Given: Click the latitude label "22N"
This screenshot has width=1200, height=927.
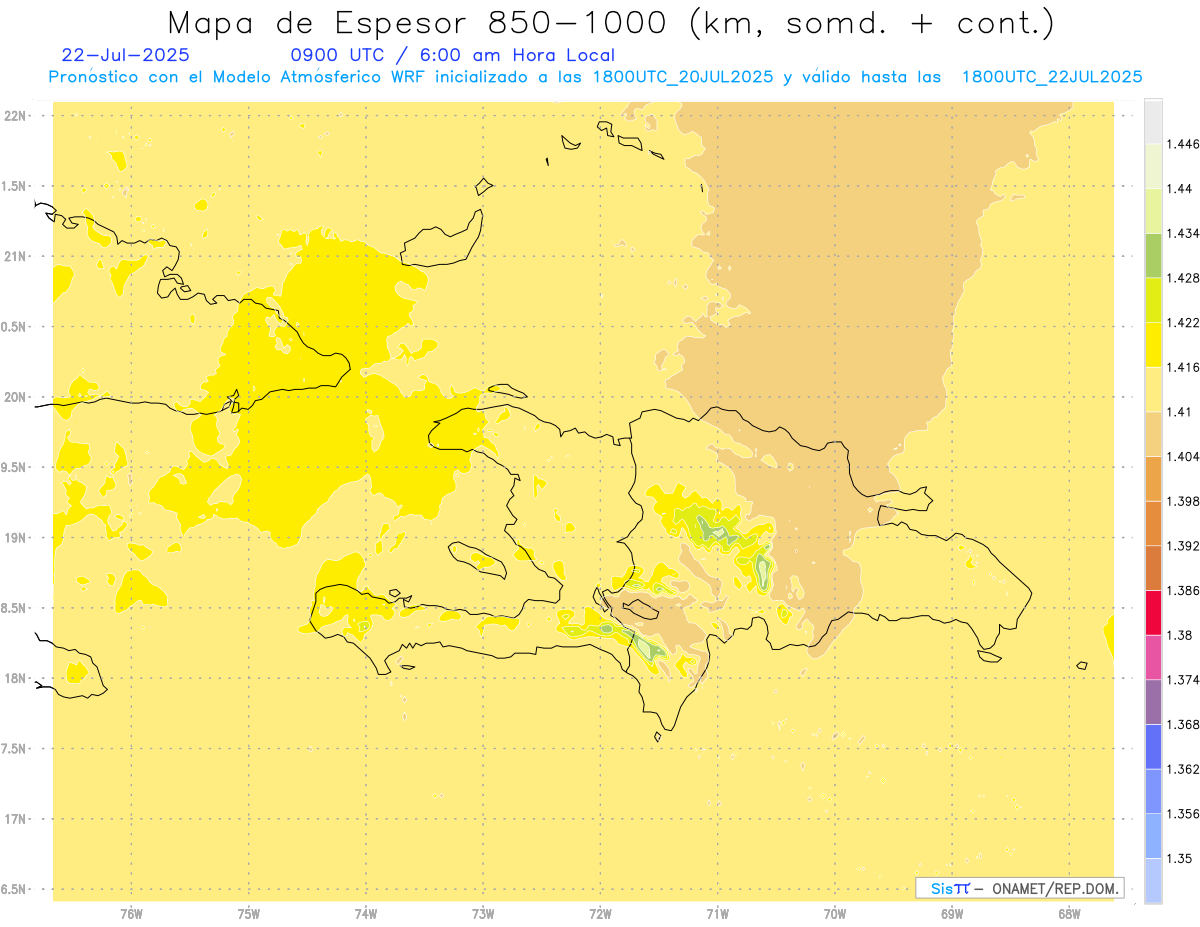Looking at the screenshot, I should click(14, 116).
